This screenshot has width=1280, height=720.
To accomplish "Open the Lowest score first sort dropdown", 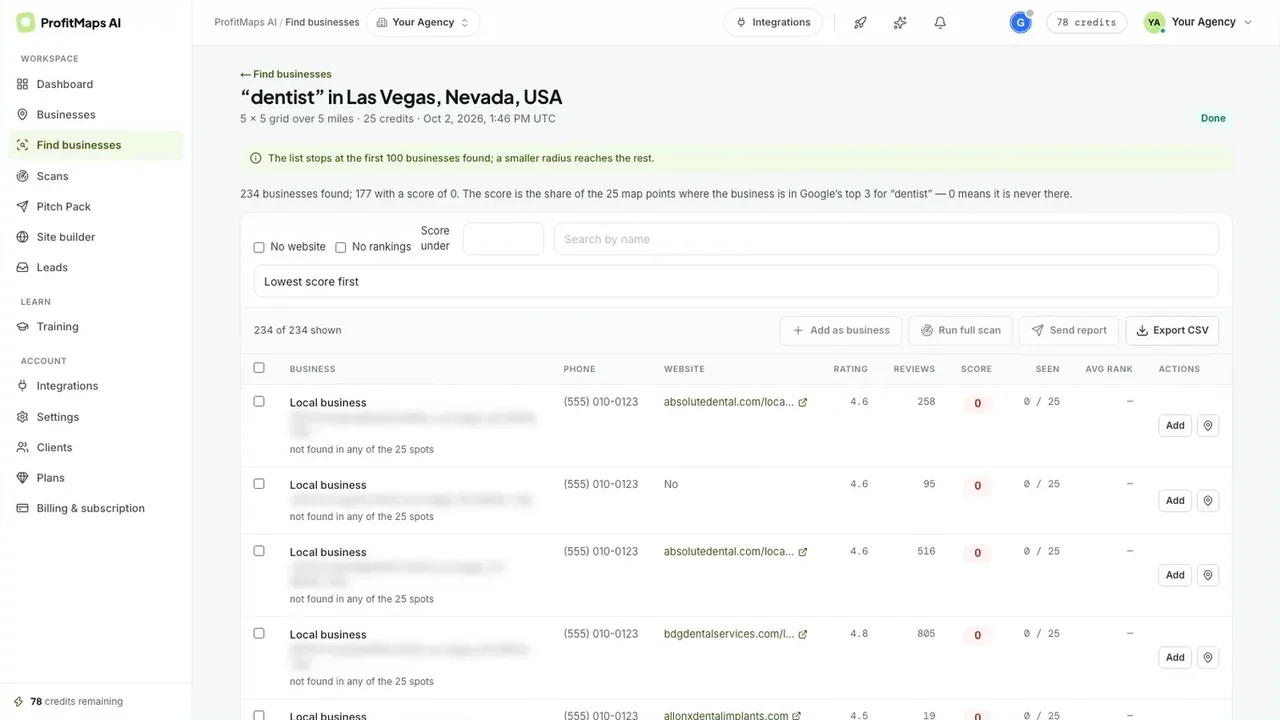I will (x=736, y=281).
